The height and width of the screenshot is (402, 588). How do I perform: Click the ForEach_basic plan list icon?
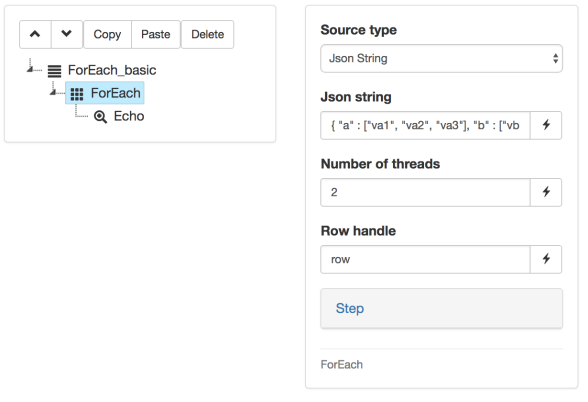(x=54, y=70)
